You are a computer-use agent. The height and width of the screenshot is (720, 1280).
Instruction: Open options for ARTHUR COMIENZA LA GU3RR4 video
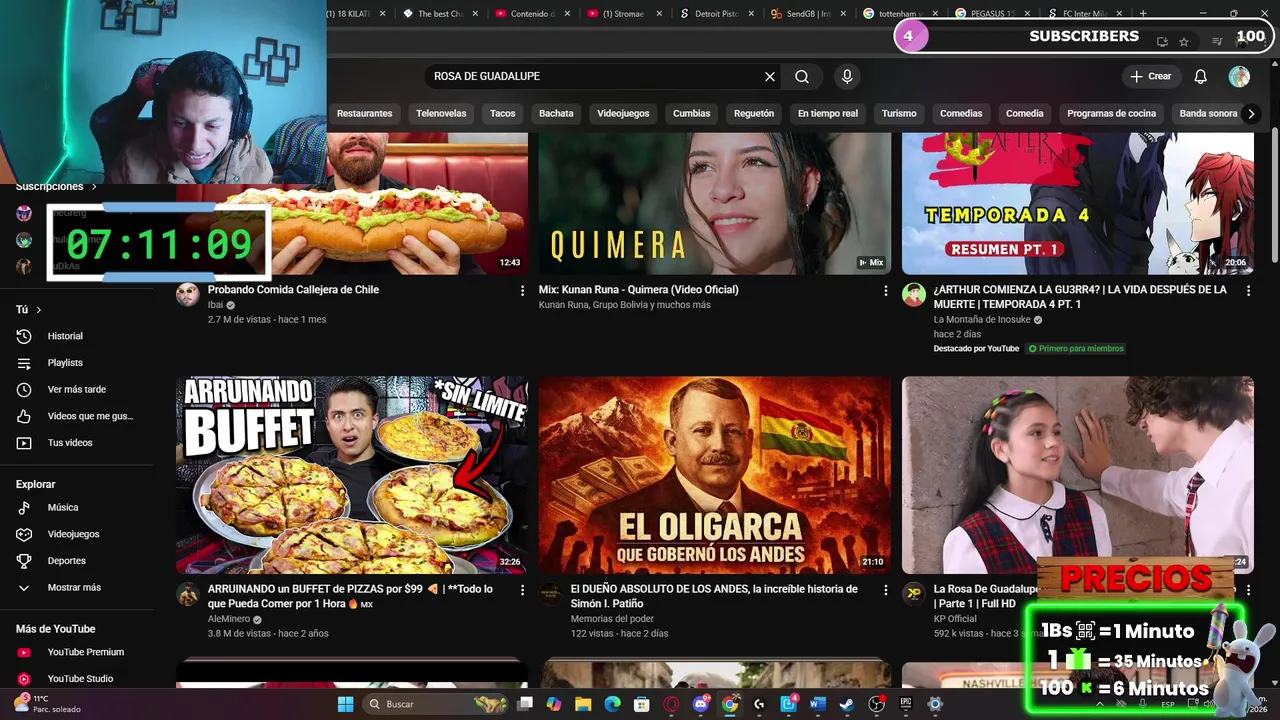1248,290
